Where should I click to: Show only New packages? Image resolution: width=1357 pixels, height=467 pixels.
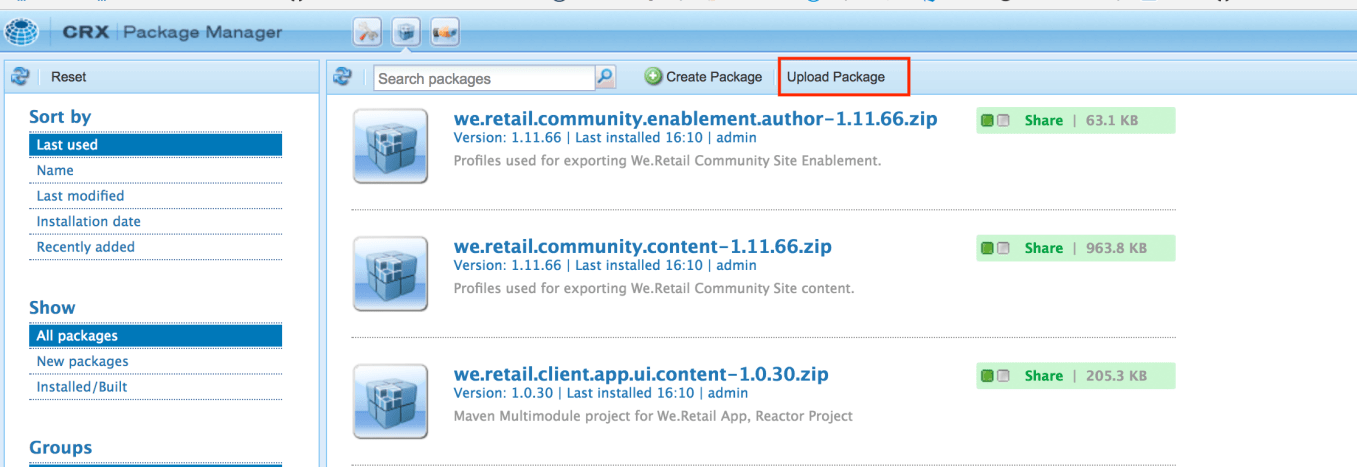pos(83,361)
